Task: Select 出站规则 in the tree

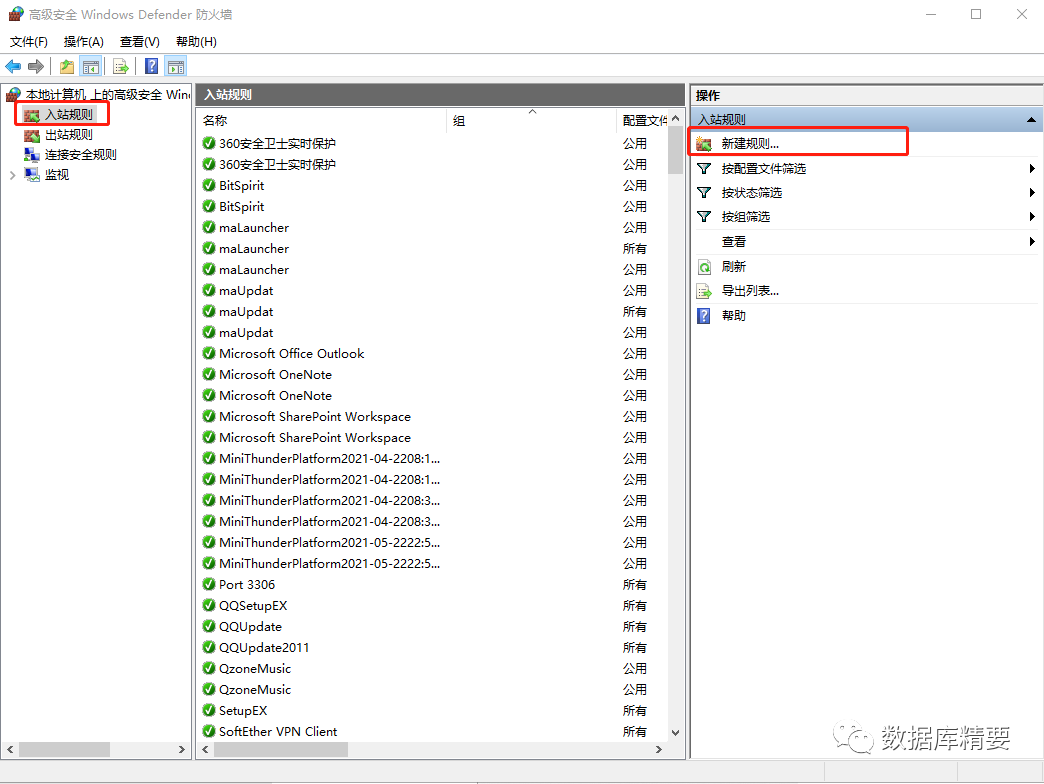Action: pos(69,134)
